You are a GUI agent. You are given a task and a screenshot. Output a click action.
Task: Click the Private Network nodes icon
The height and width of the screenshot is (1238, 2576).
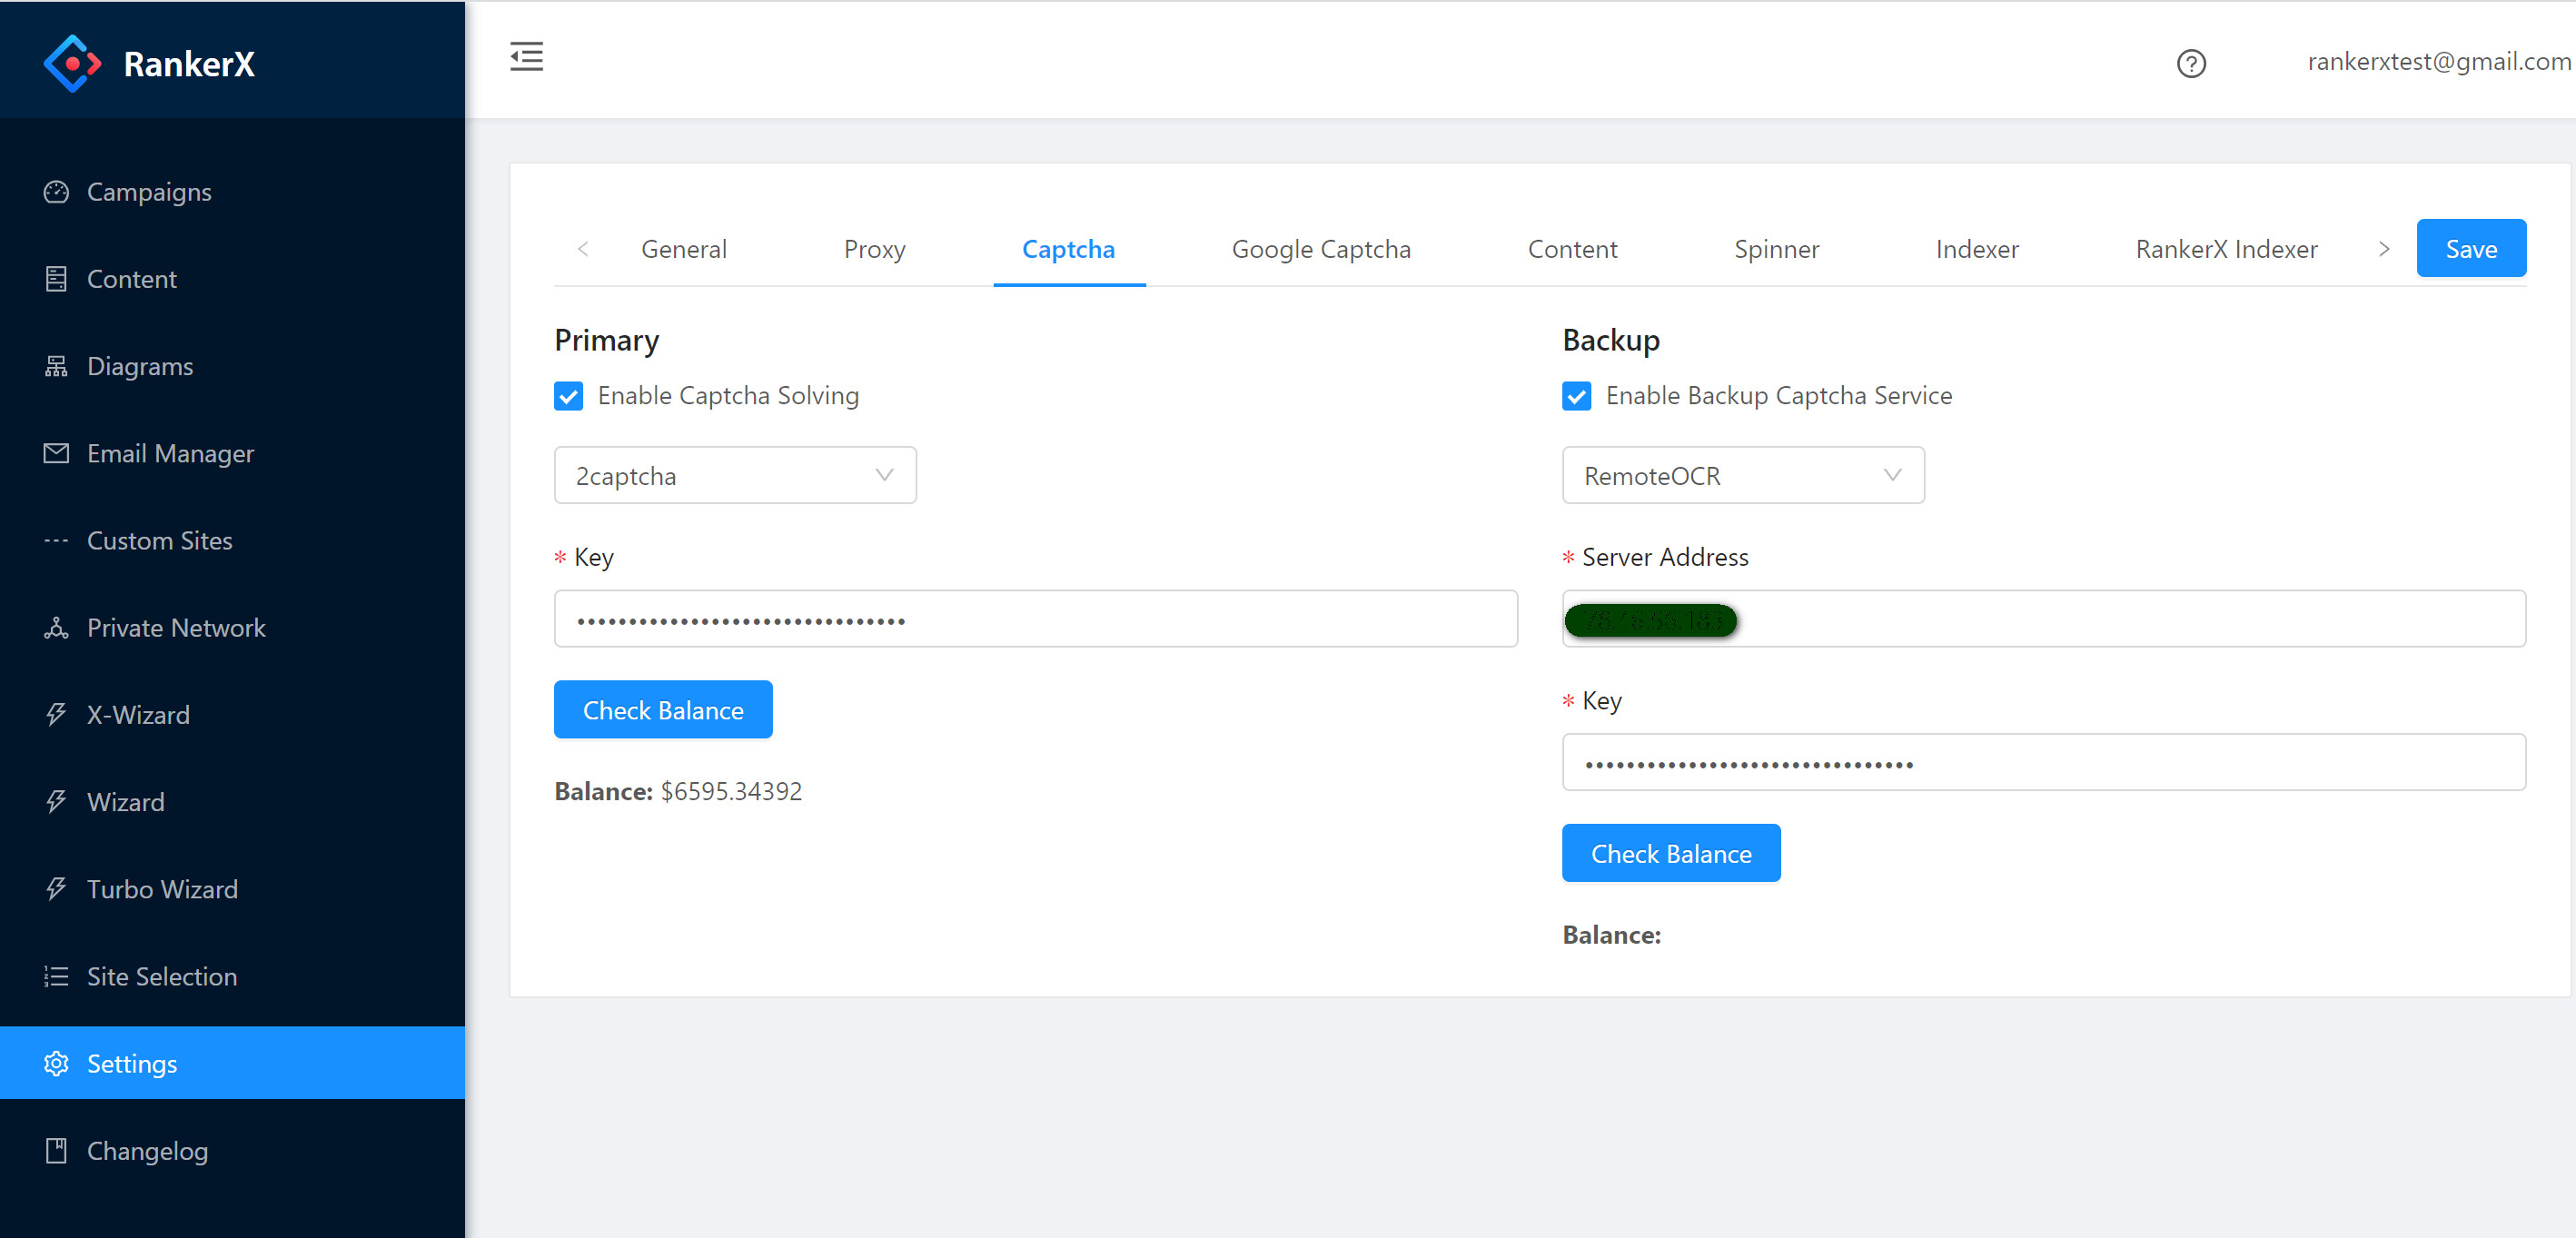56,627
